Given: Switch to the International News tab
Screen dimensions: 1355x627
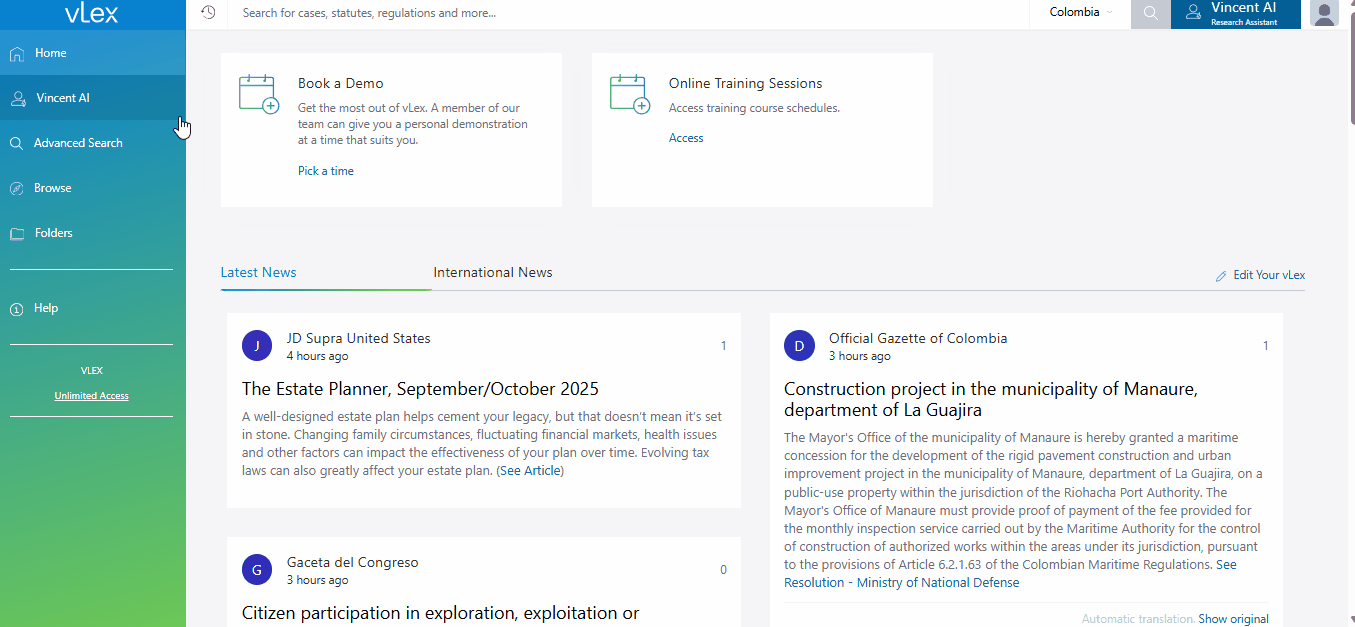Looking at the screenshot, I should tap(492, 272).
